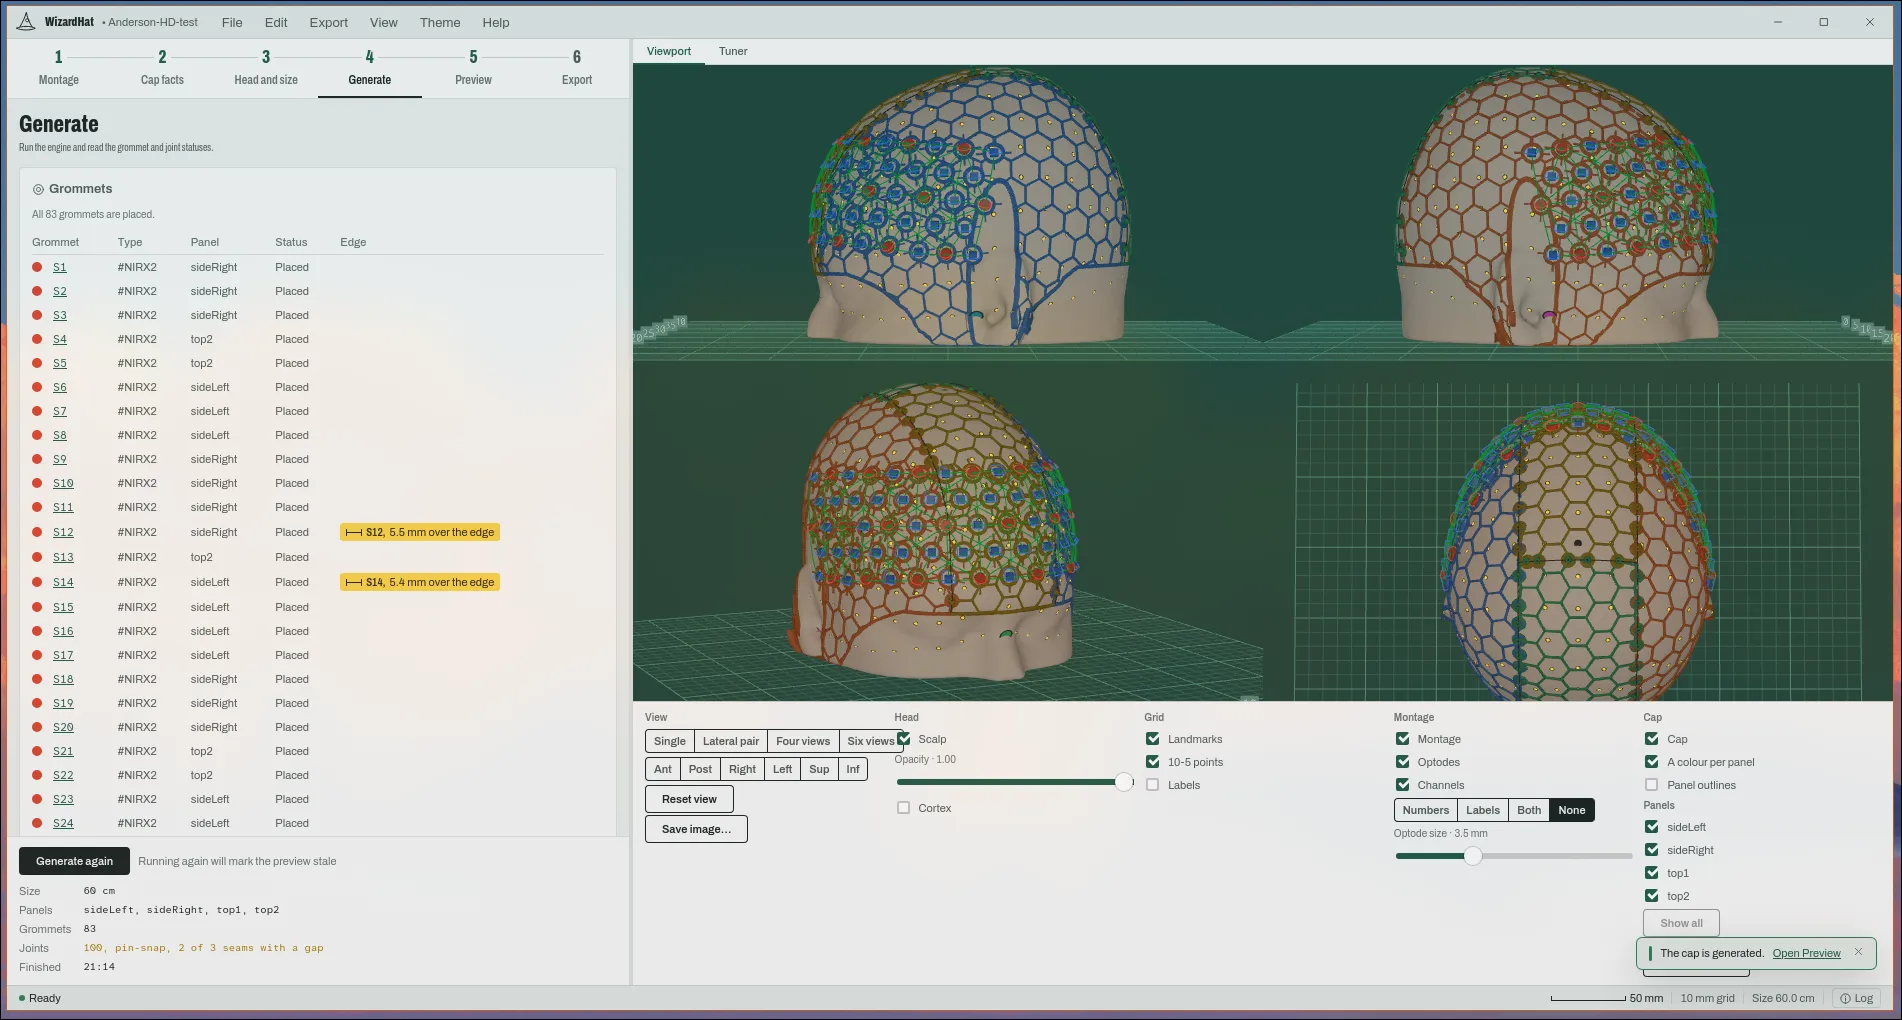Click the red dot beside grommet S12
The image size is (1902, 1020).
[x=37, y=532]
